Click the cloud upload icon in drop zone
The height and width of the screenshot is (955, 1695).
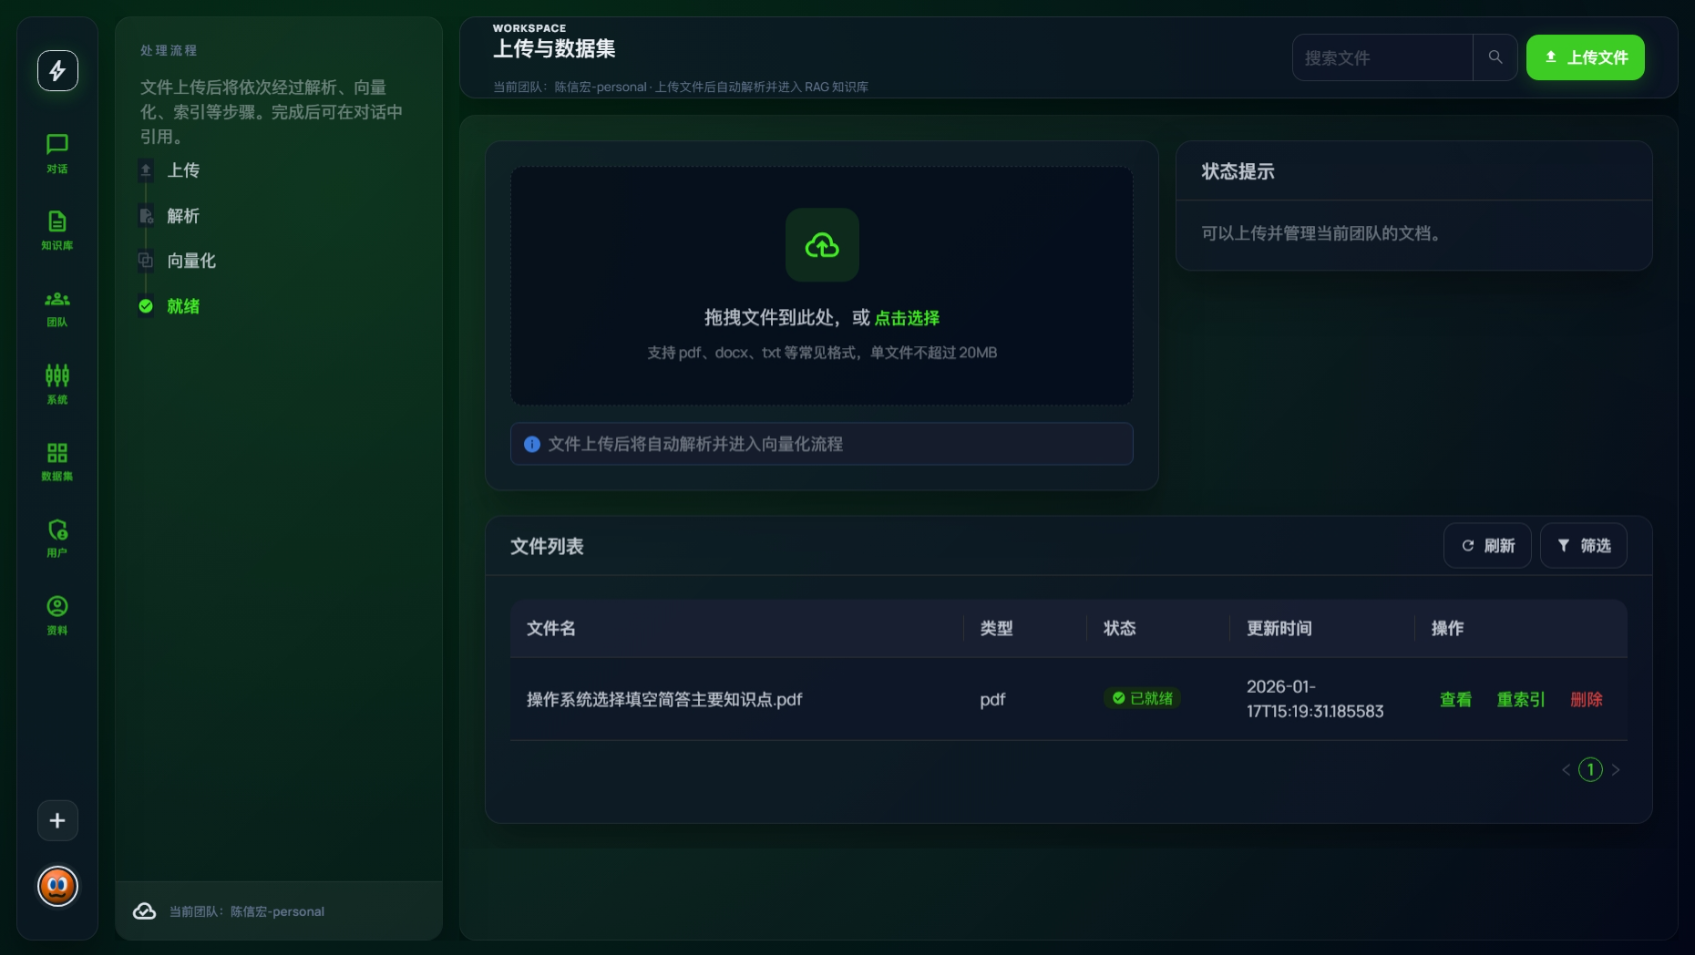coord(822,245)
